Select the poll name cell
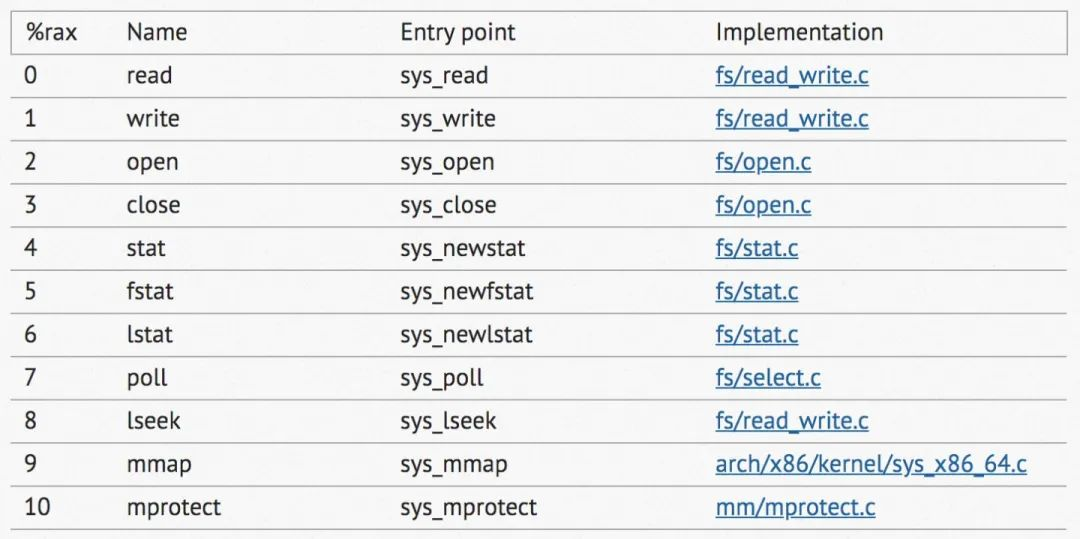This screenshot has width=1080, height=539. point(147,378)
